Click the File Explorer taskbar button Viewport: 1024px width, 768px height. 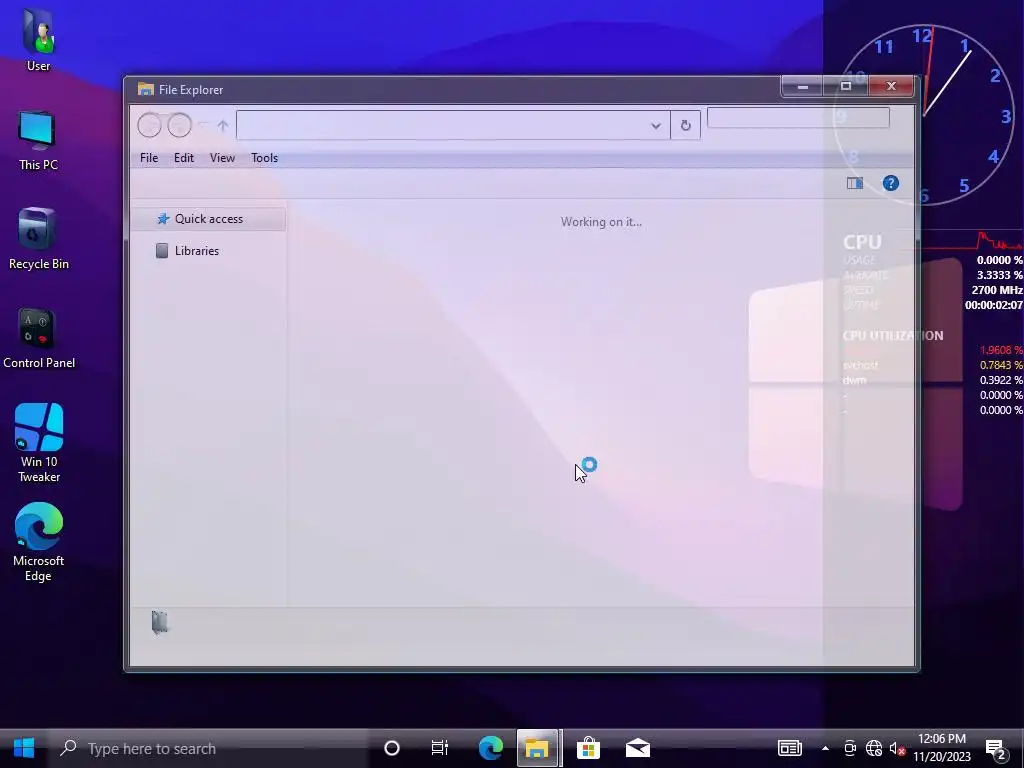[x=537, y=748]
